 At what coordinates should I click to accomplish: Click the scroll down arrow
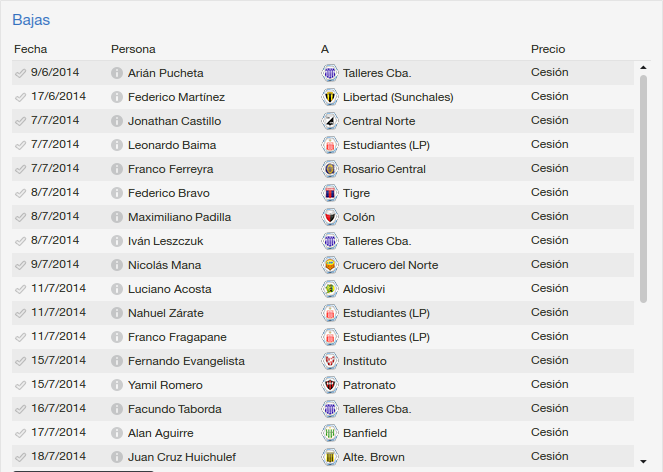643,461
